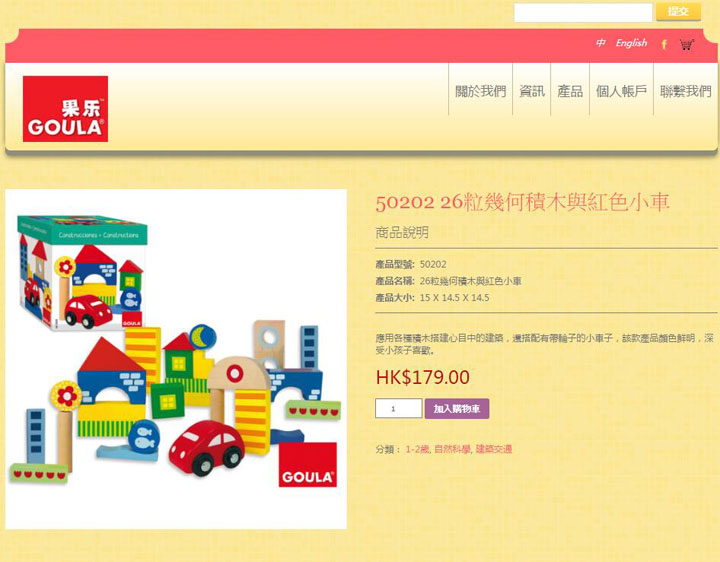
Task: Click the yellow 提交 search button
Action: click(x=679, y=11)
